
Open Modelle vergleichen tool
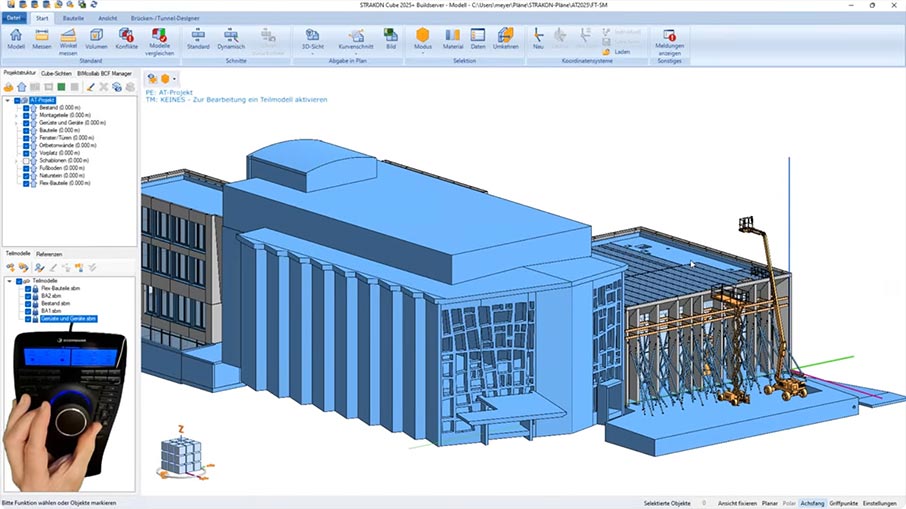point(159,42)
